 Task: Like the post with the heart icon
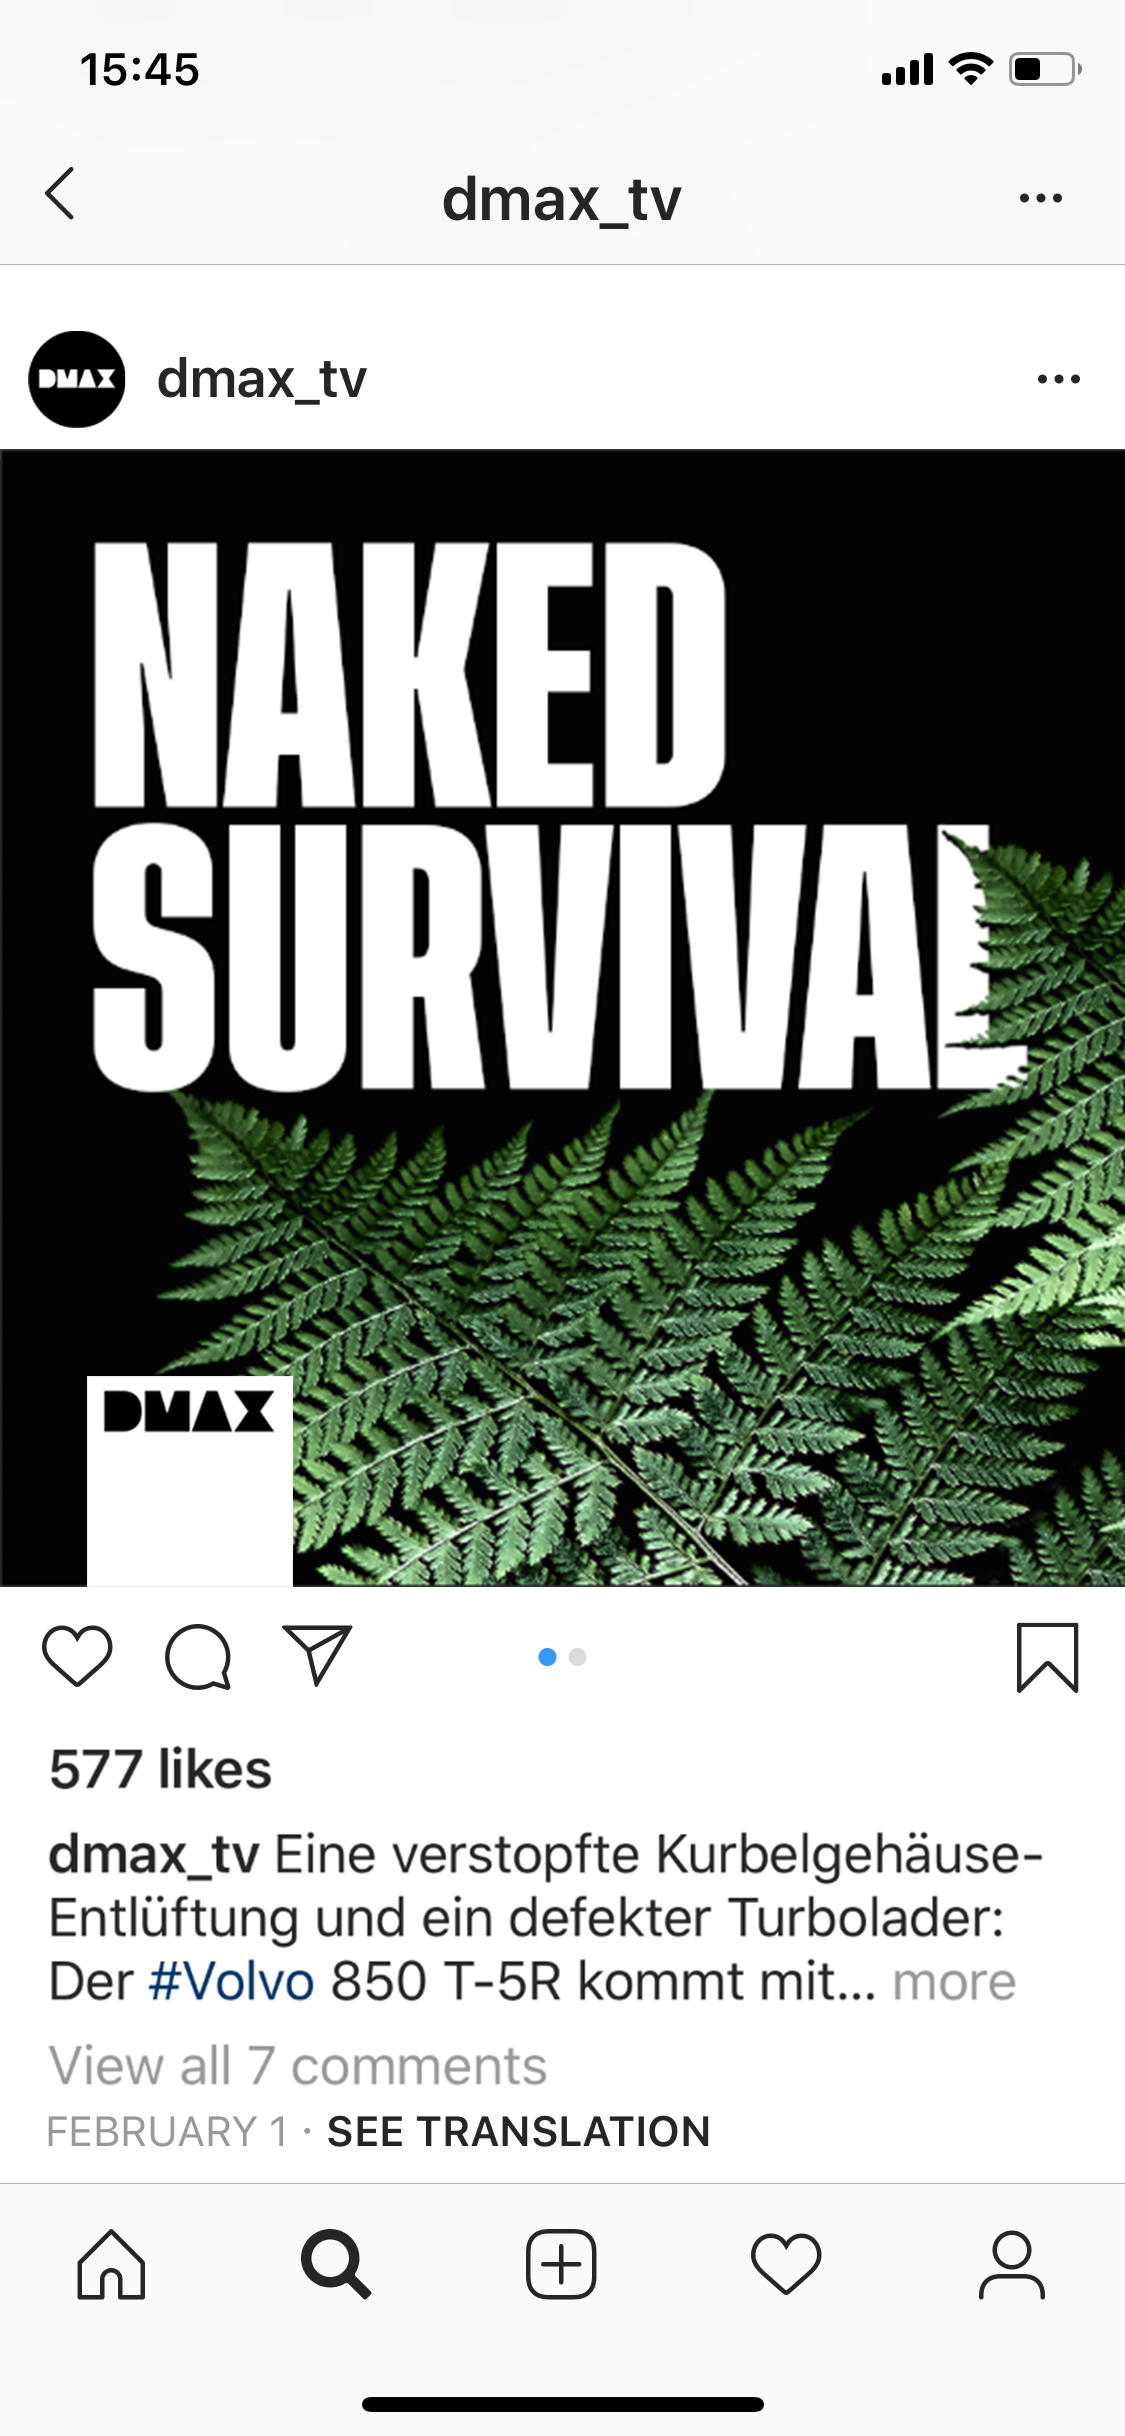pyautogui.click(x=77, y=1657)
